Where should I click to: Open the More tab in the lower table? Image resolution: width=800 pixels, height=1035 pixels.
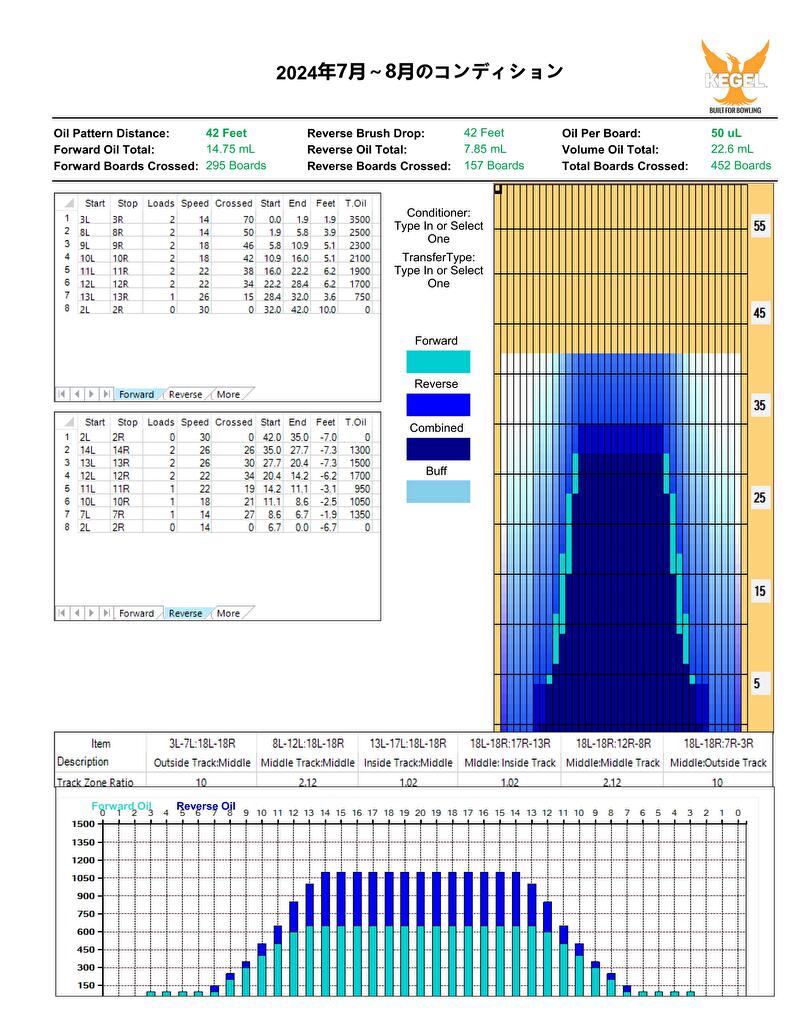coord(228,613)
